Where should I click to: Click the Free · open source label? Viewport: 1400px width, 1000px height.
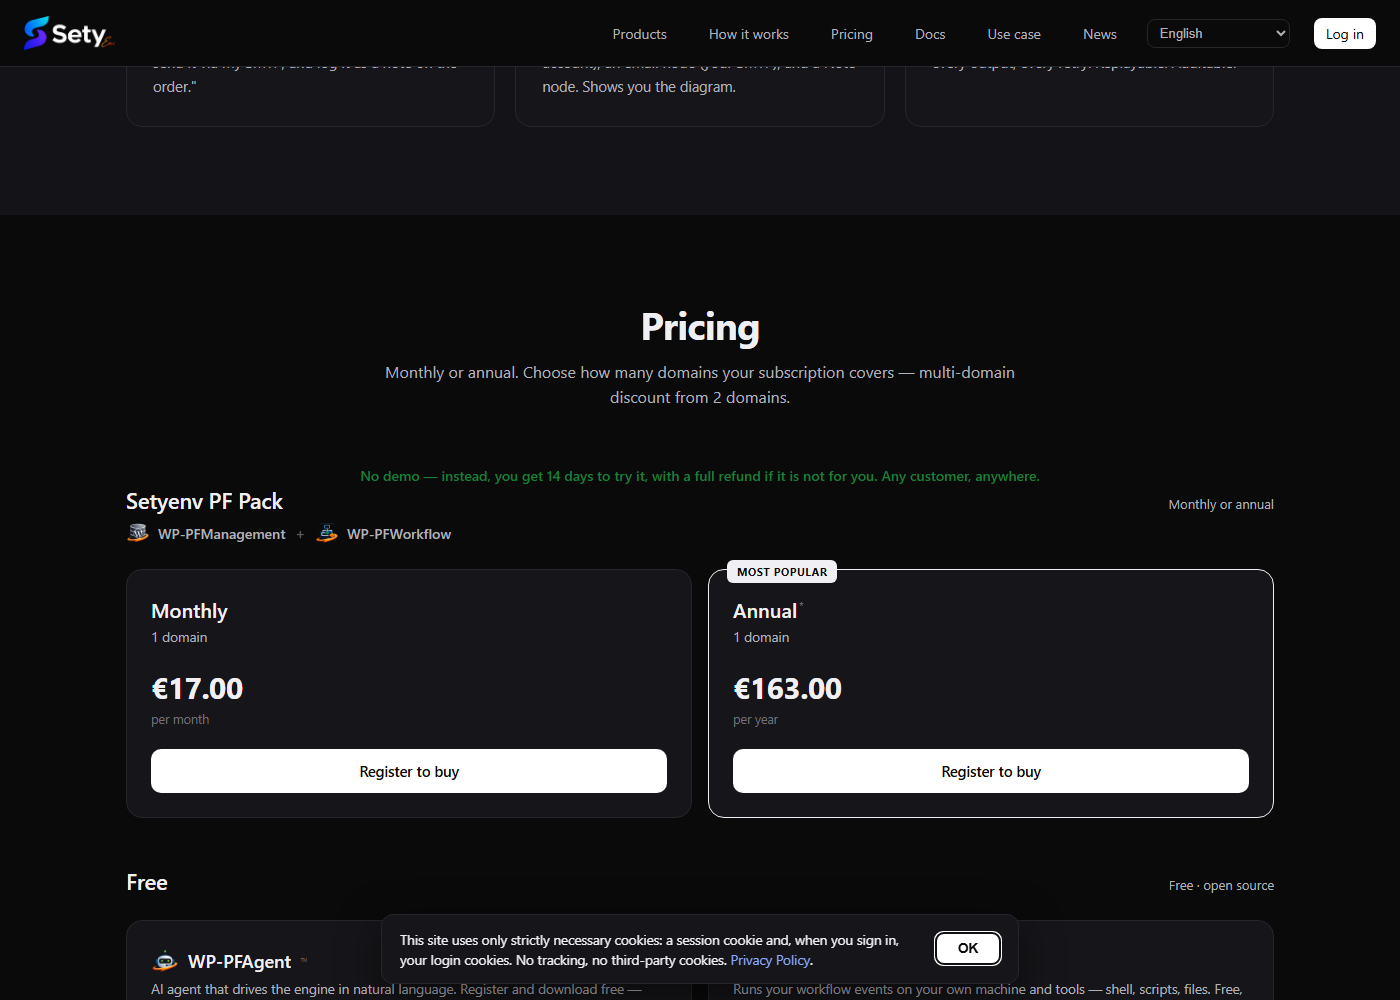pyautogui.click(x=1221, y=886)
